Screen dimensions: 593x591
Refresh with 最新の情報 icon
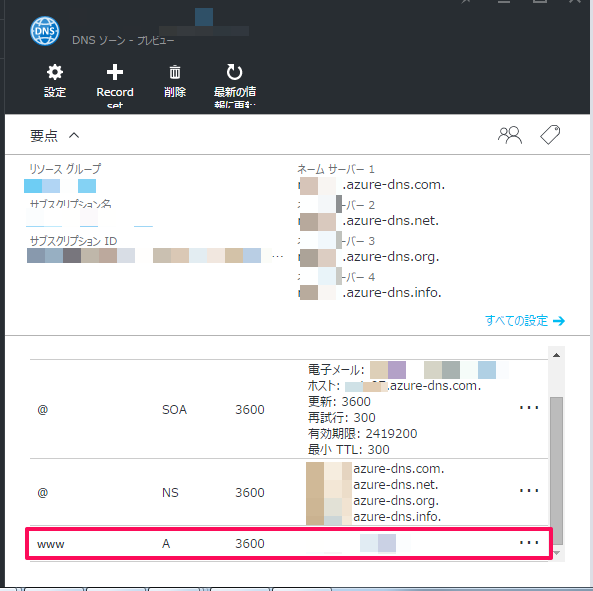coord(234,72)
